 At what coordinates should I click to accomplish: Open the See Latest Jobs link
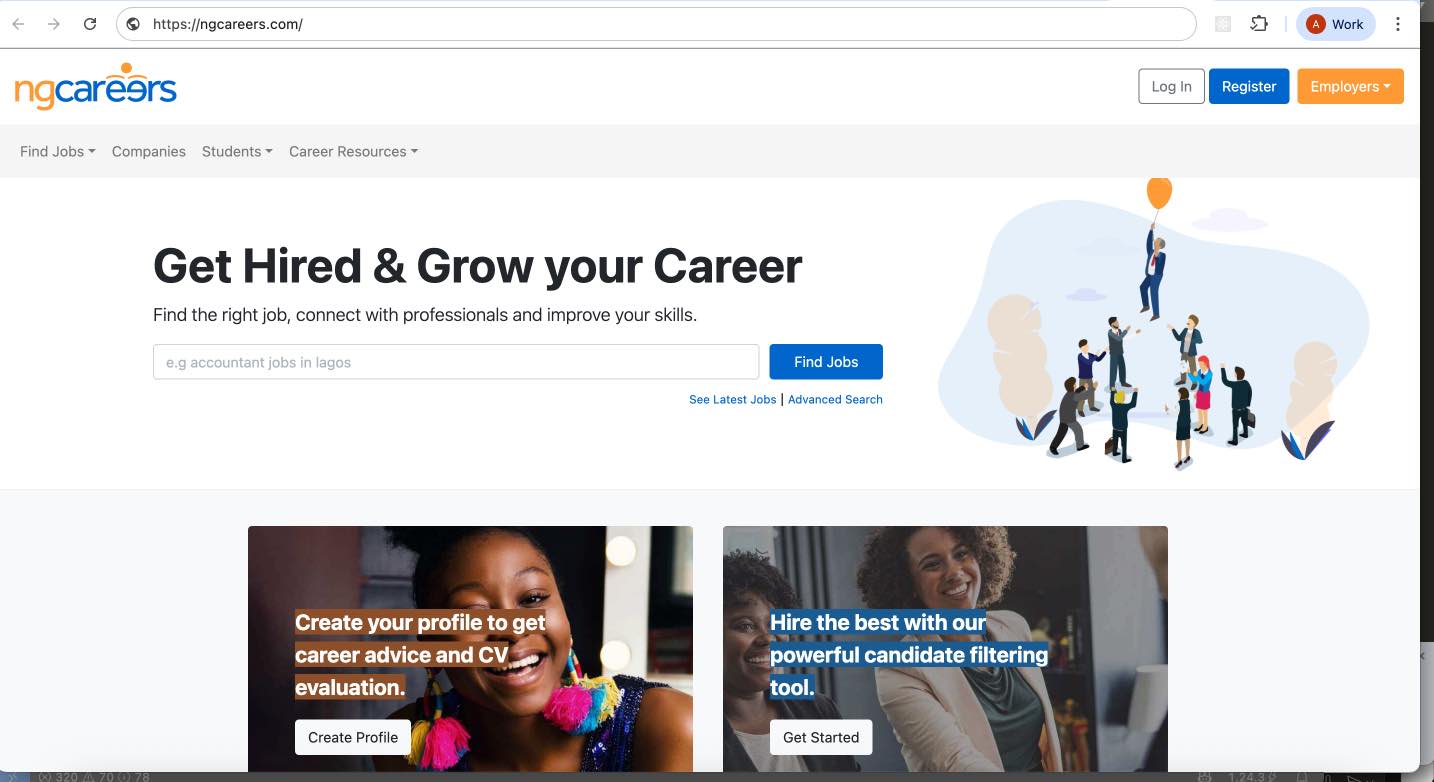(732, 399)
